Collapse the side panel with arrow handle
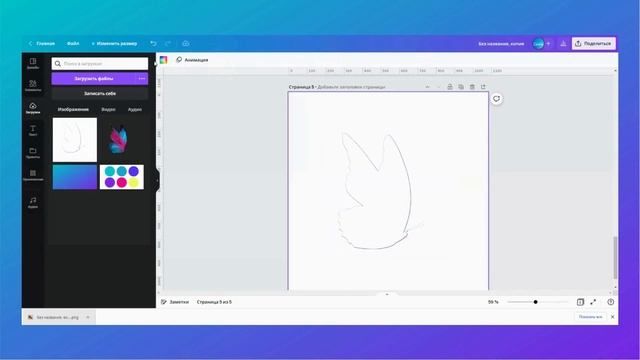Image resolution: width=640 pixels, height=360 pixels. coord(157,180)
